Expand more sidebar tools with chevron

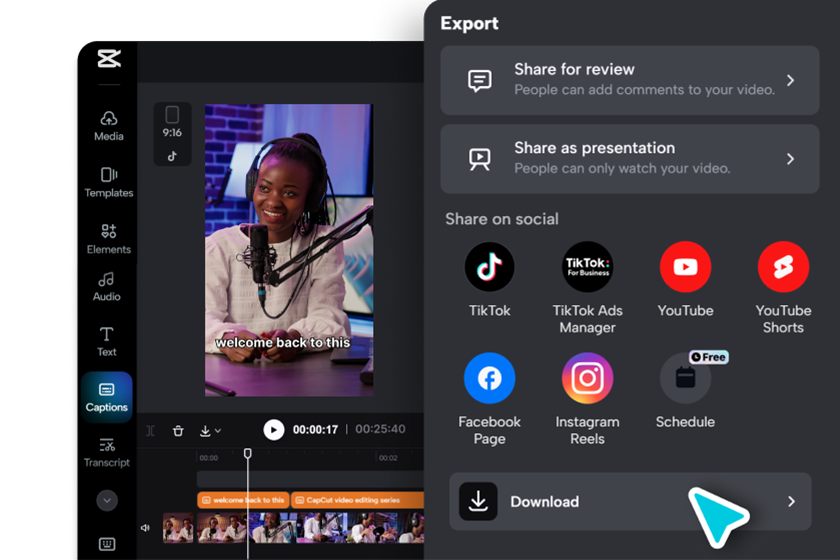coord(107,500)
